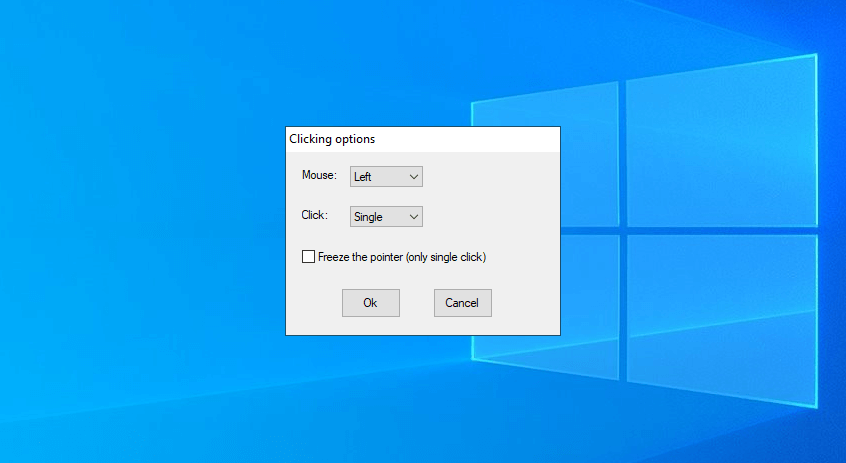Click the Mouse: label
Screen dimensions: 846x463
coord(319,175)
